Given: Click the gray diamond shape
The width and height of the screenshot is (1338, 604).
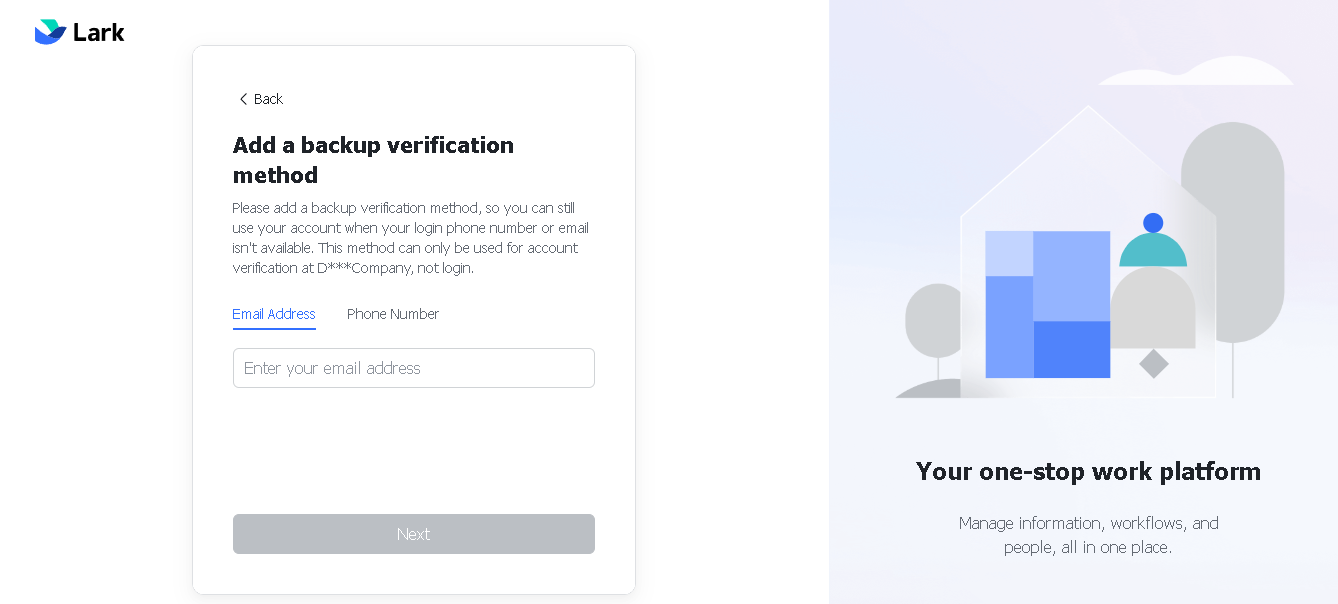Looking at the screenshot, I should [x=1154, y=363].
